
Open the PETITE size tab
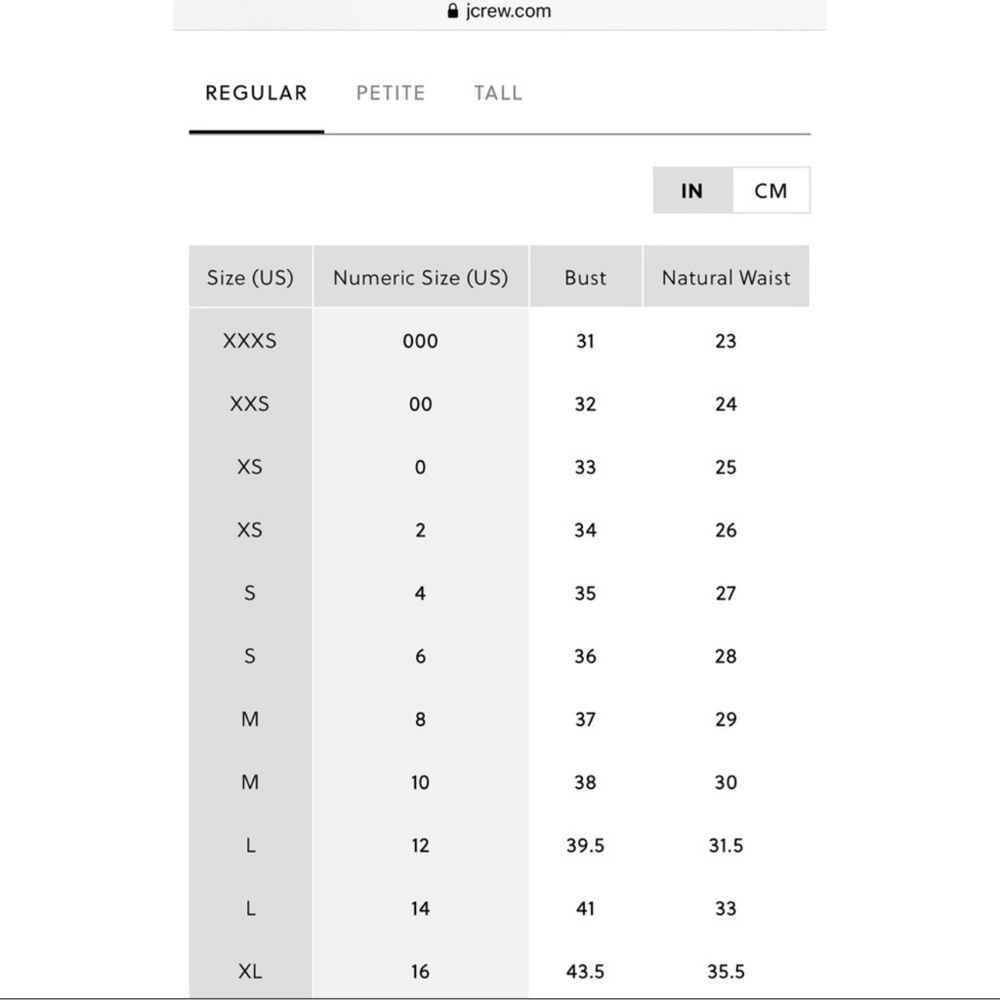[x=390, y=93]
